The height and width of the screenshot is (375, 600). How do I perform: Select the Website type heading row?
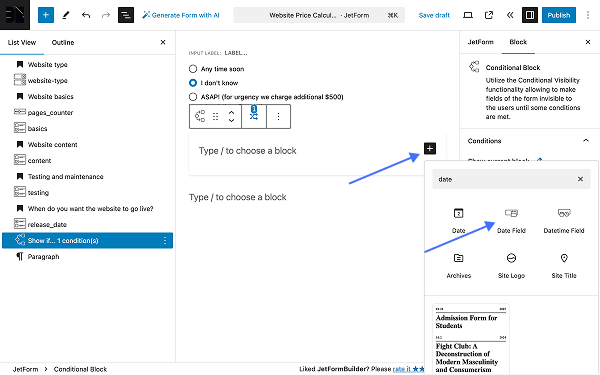tap(87, 64)
